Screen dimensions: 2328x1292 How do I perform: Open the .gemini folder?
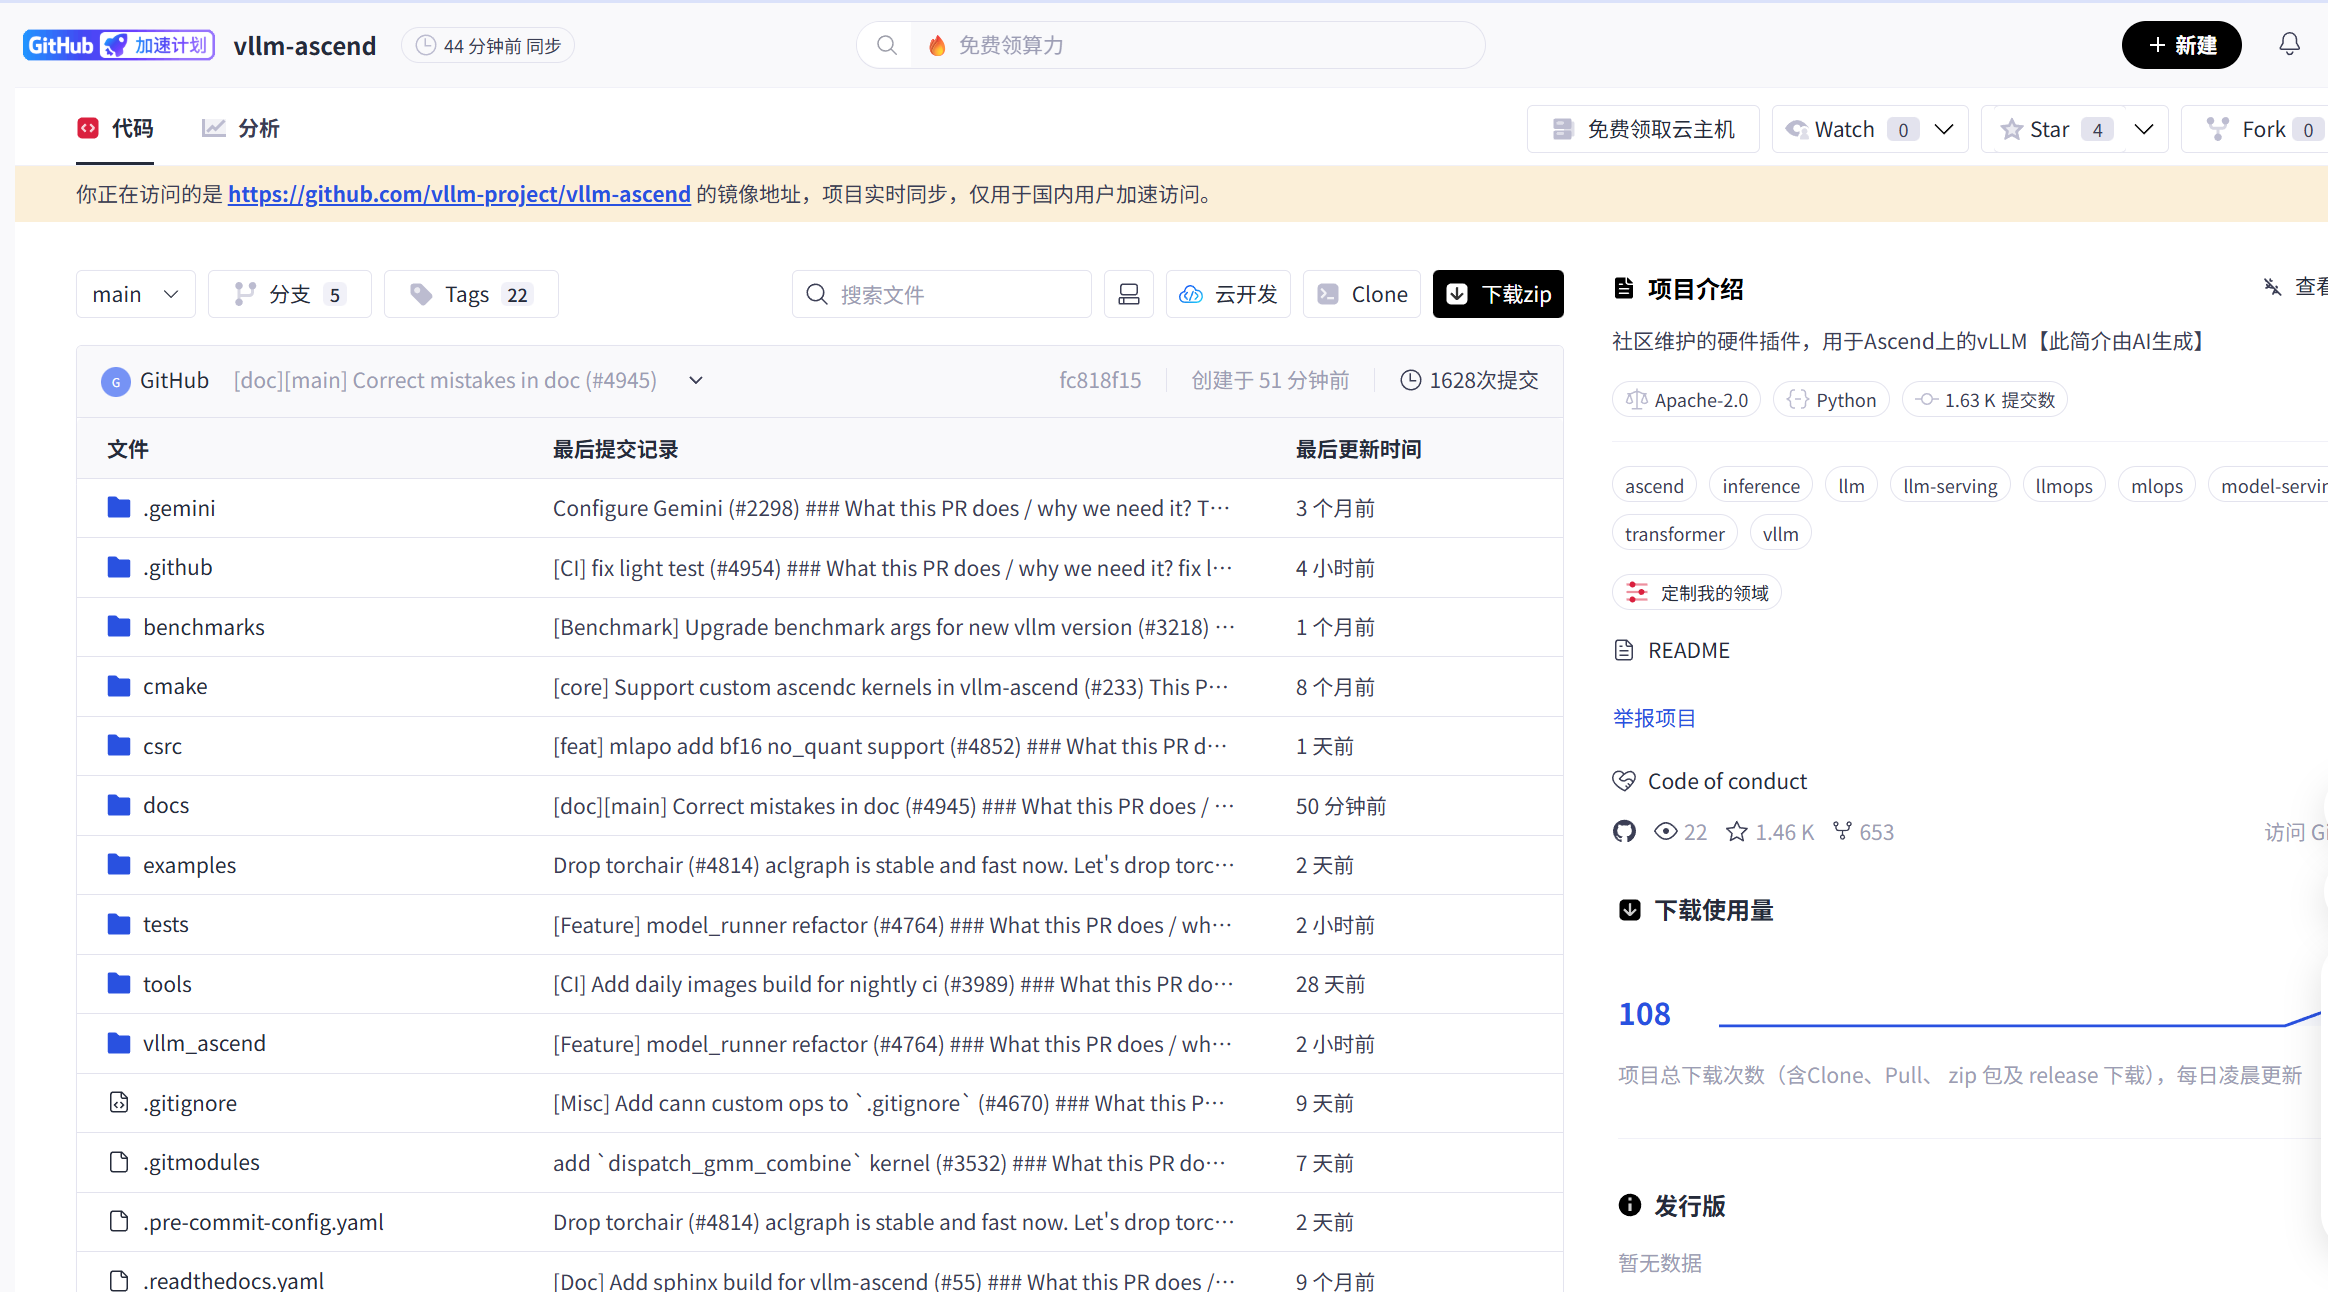179,508
